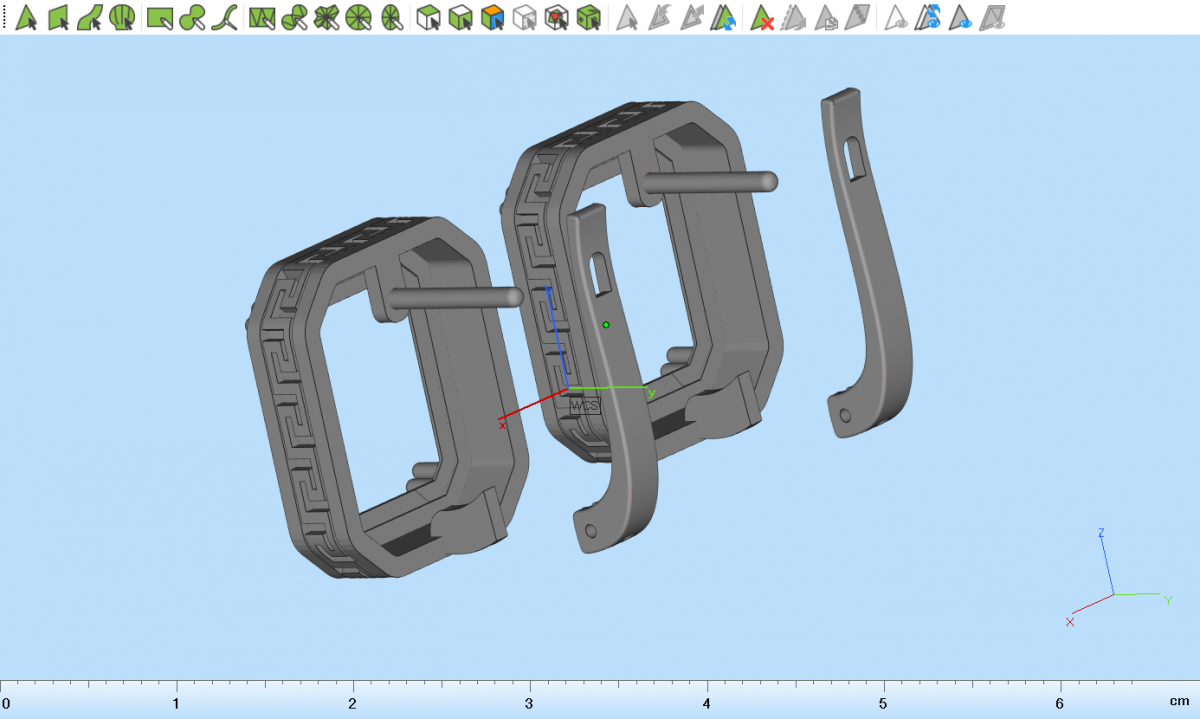Activate the rectangle brush selection tool
This screenshot has height=719, width=1200.
[x=160, y=17]
